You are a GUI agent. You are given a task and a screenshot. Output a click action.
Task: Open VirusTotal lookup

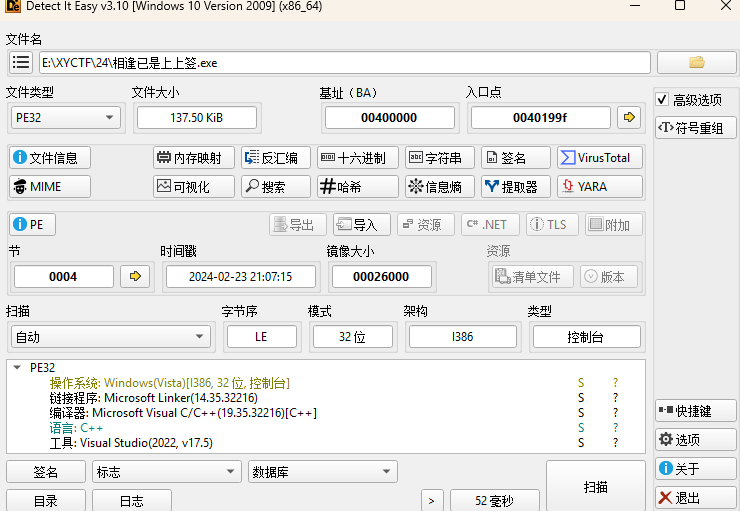(599, 158)
